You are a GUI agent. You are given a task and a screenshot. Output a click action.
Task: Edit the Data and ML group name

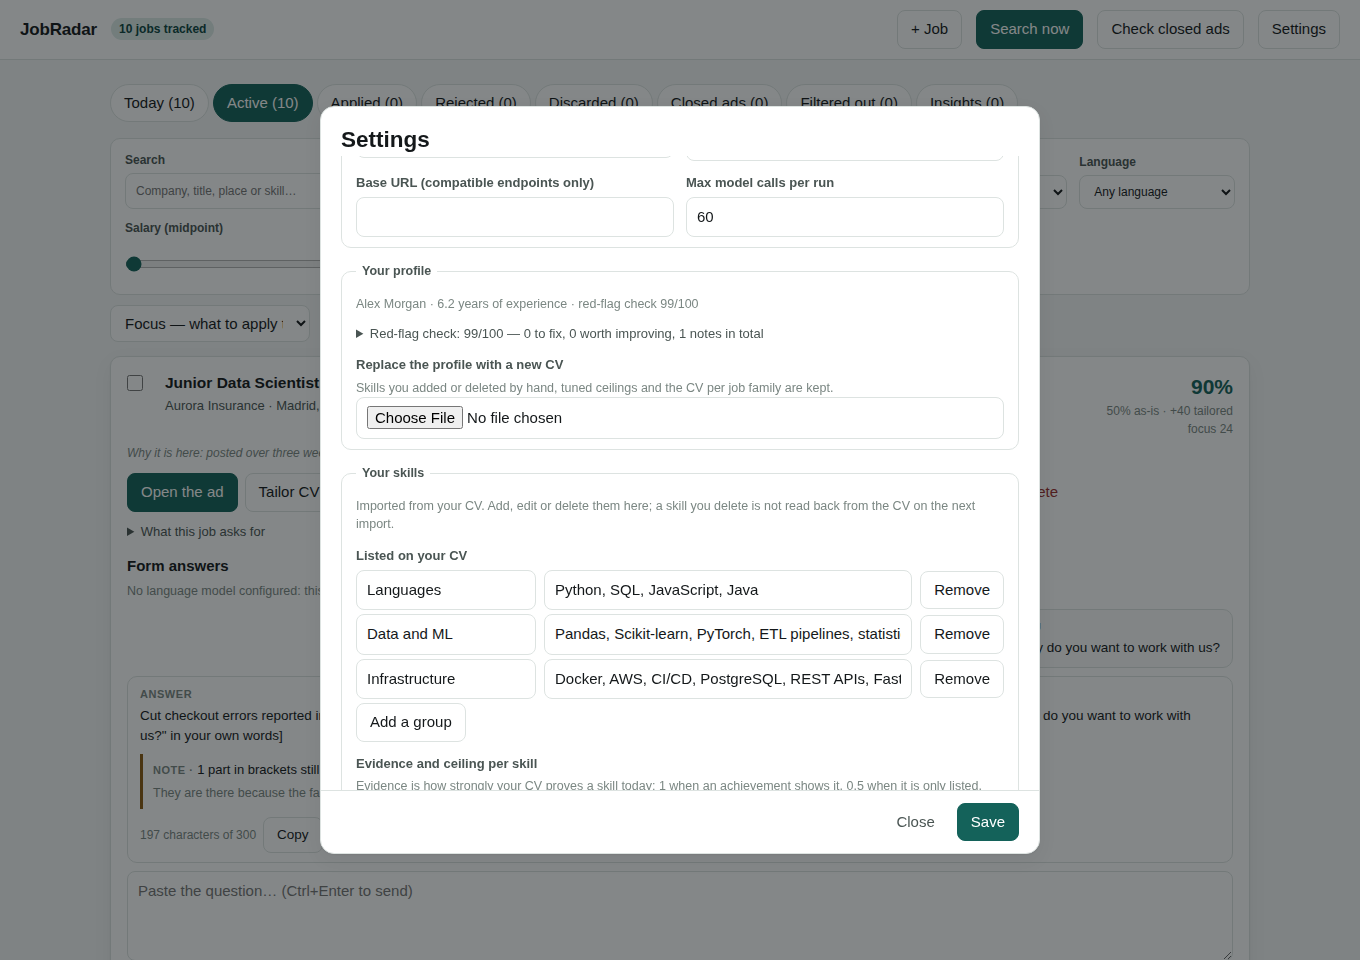click(446, 634)
